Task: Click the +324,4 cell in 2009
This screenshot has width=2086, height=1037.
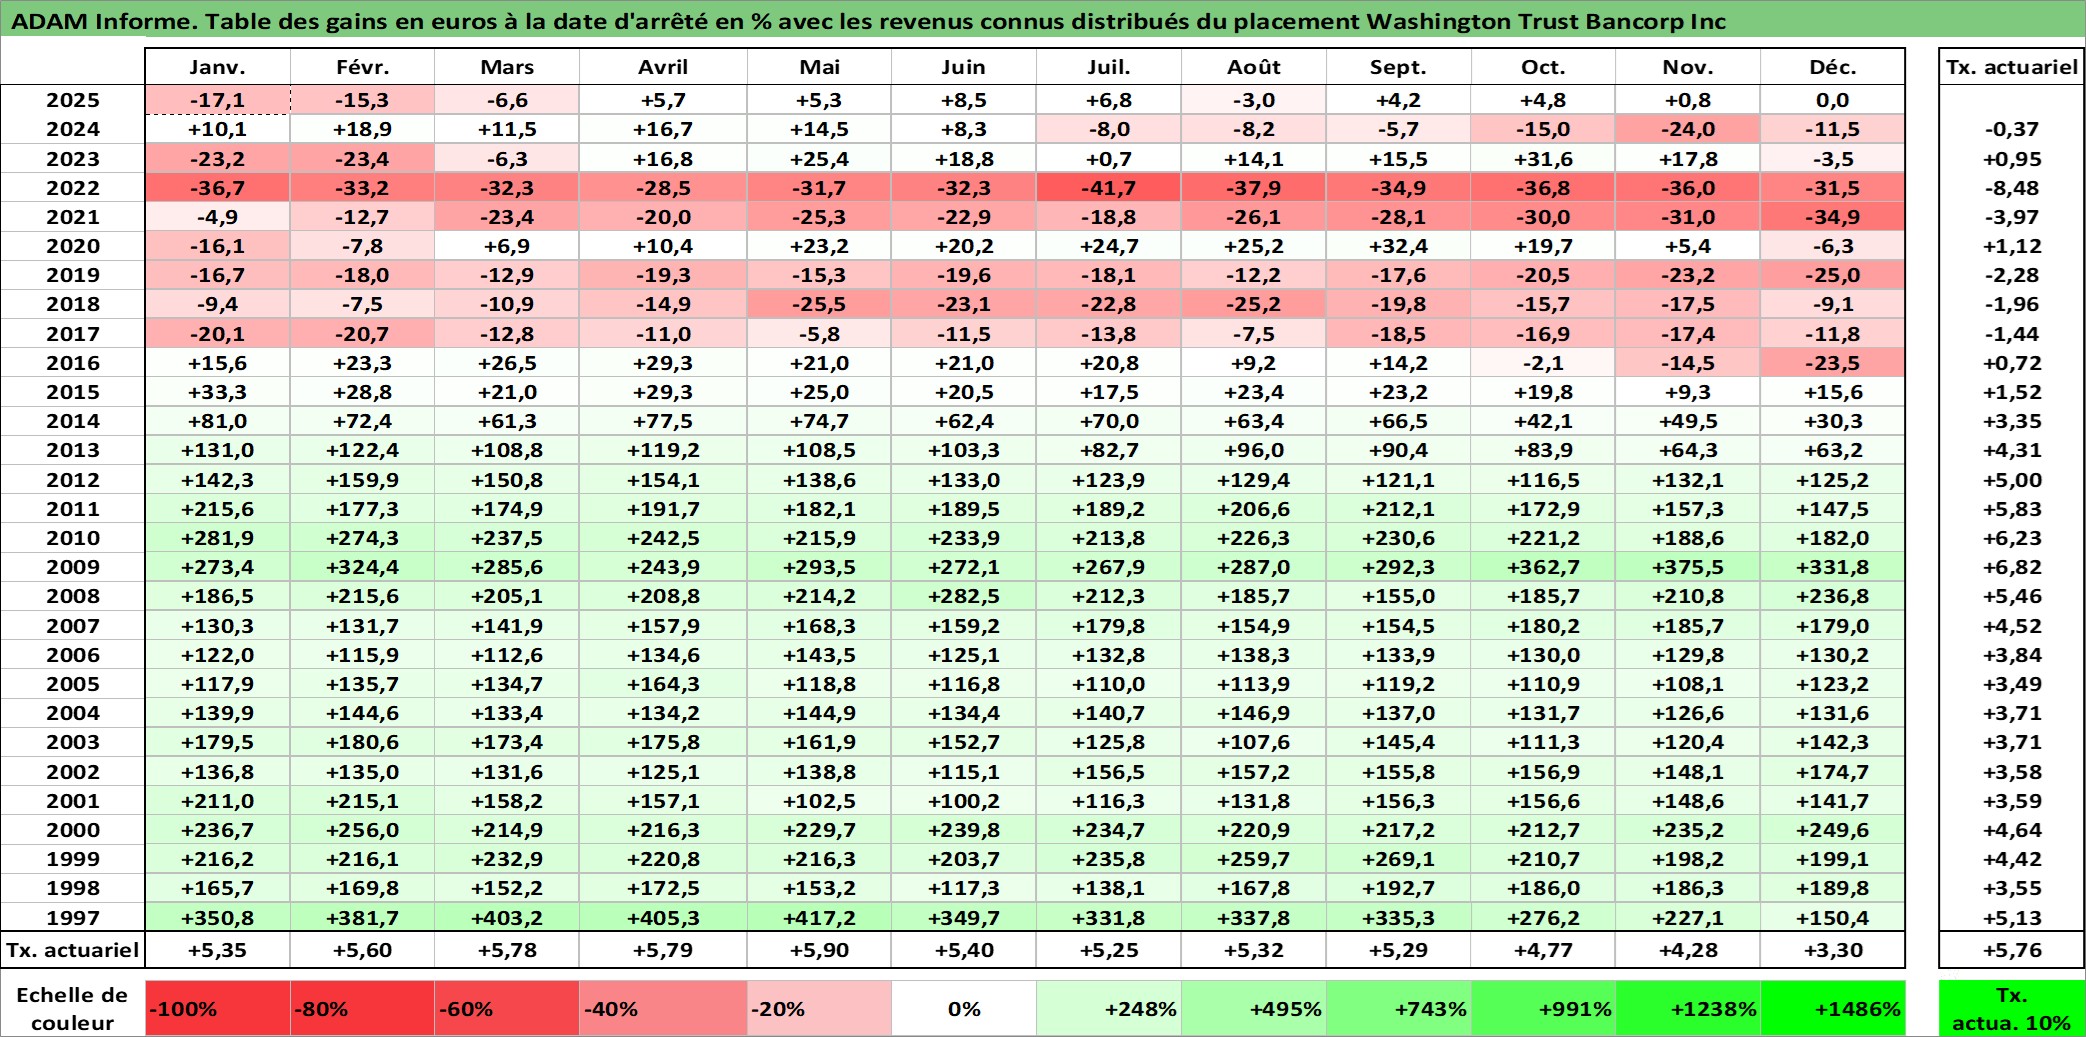Action: [x=362, y=567]
